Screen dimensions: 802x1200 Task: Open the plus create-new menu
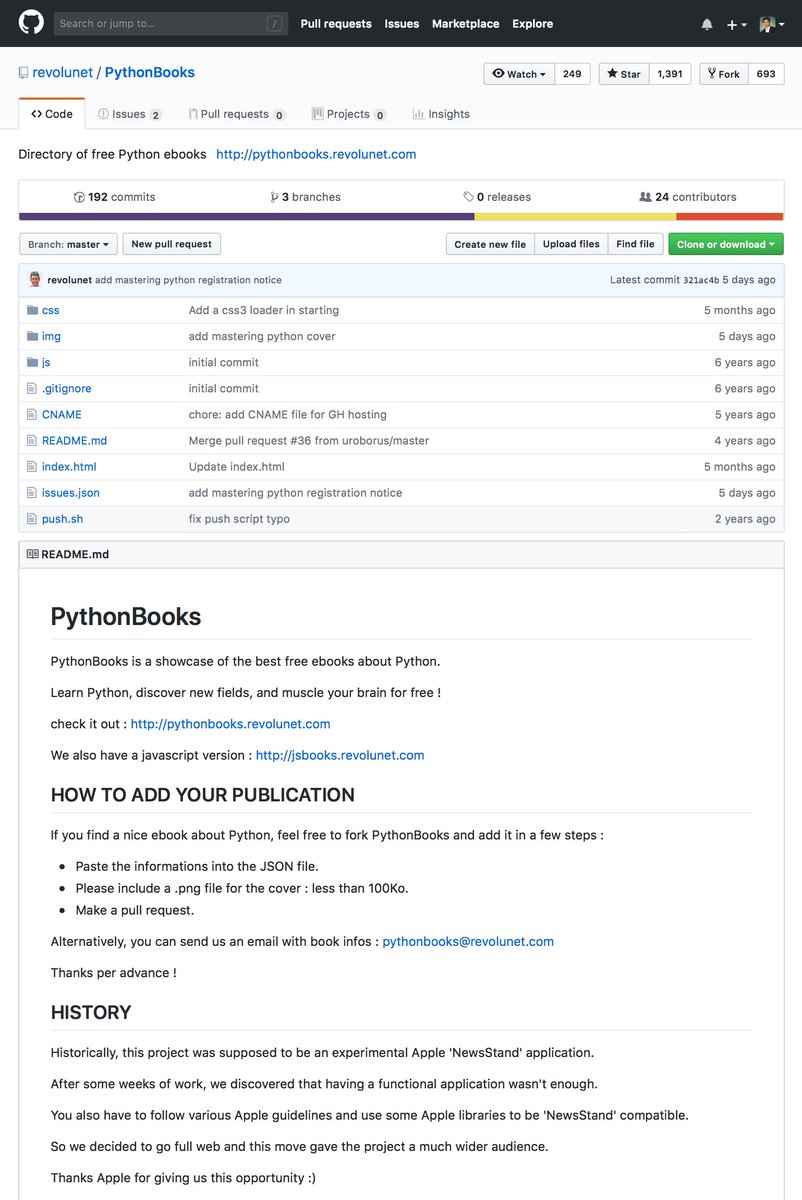[736, 24]
